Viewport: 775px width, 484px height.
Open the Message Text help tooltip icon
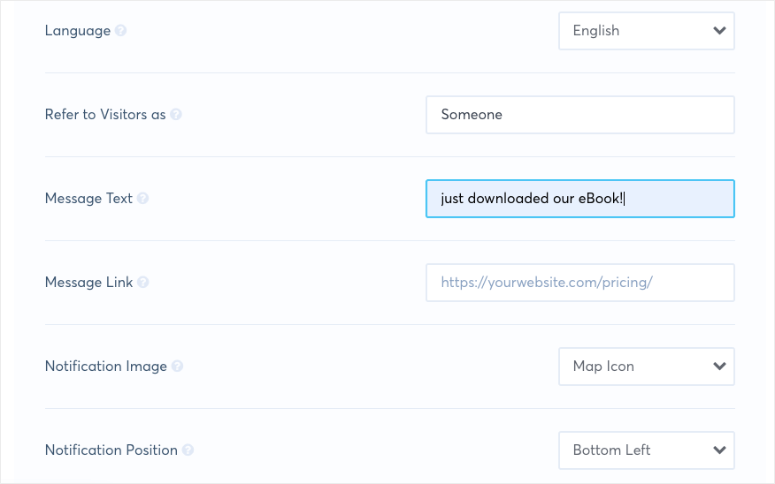click(x=143, y=198)
